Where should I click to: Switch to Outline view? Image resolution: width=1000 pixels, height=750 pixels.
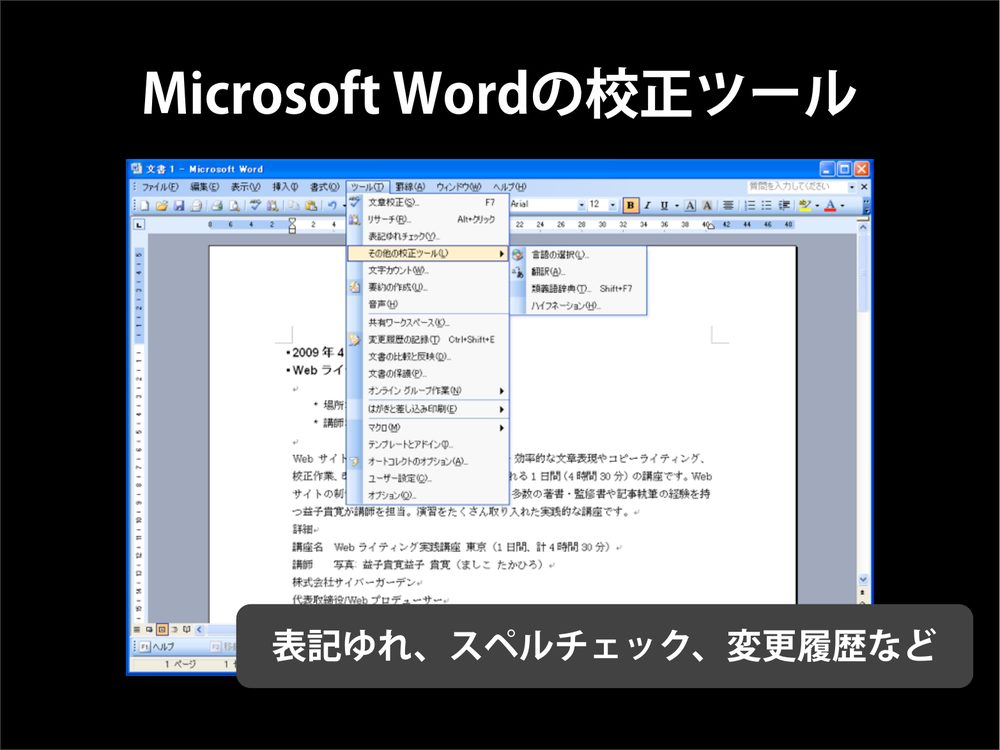(175, 629)
